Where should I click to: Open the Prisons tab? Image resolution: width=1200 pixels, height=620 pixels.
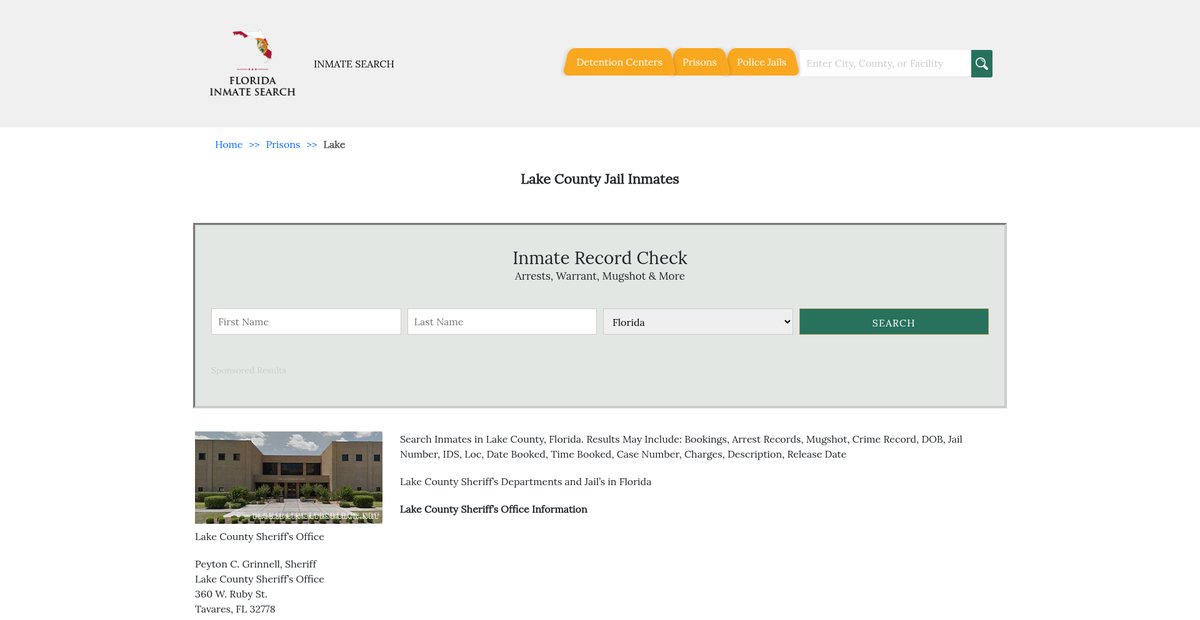click(x=699, y=62)
